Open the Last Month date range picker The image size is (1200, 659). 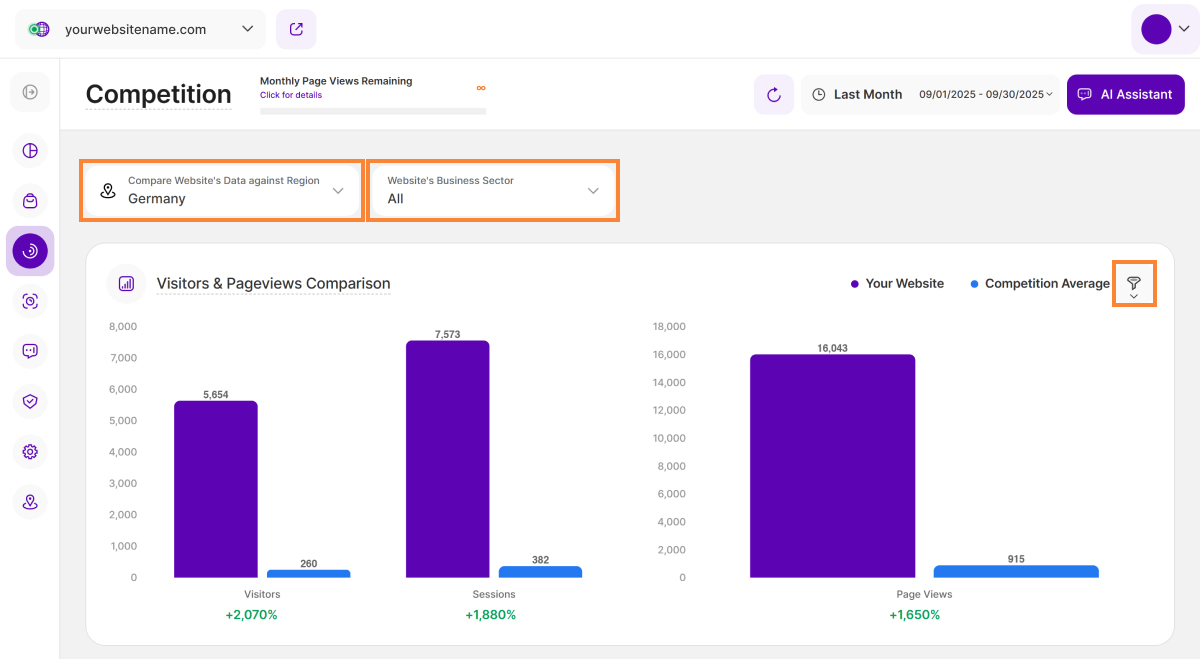click(x=930, y=95)
